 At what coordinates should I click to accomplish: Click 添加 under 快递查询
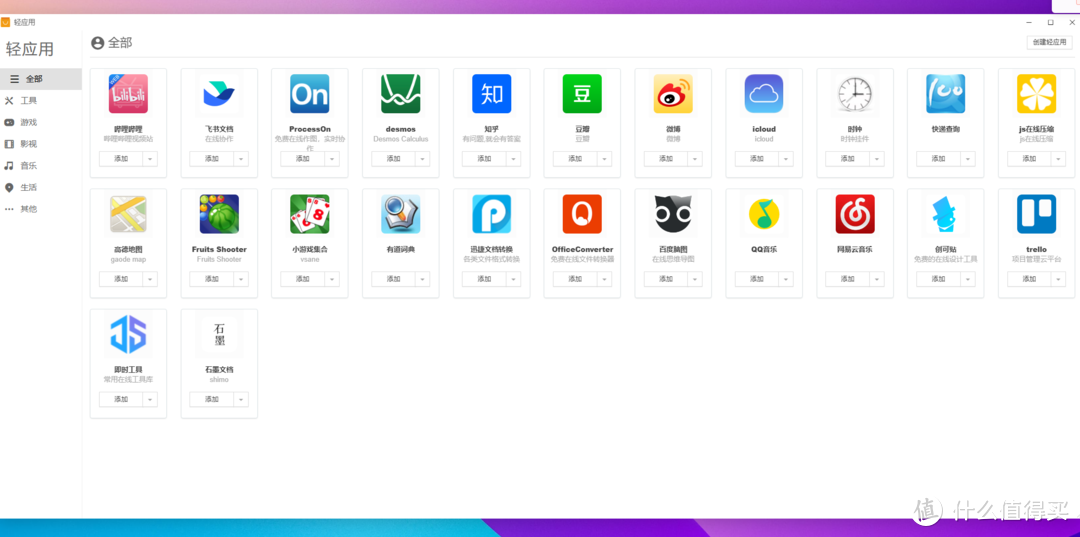pos(939,159)
